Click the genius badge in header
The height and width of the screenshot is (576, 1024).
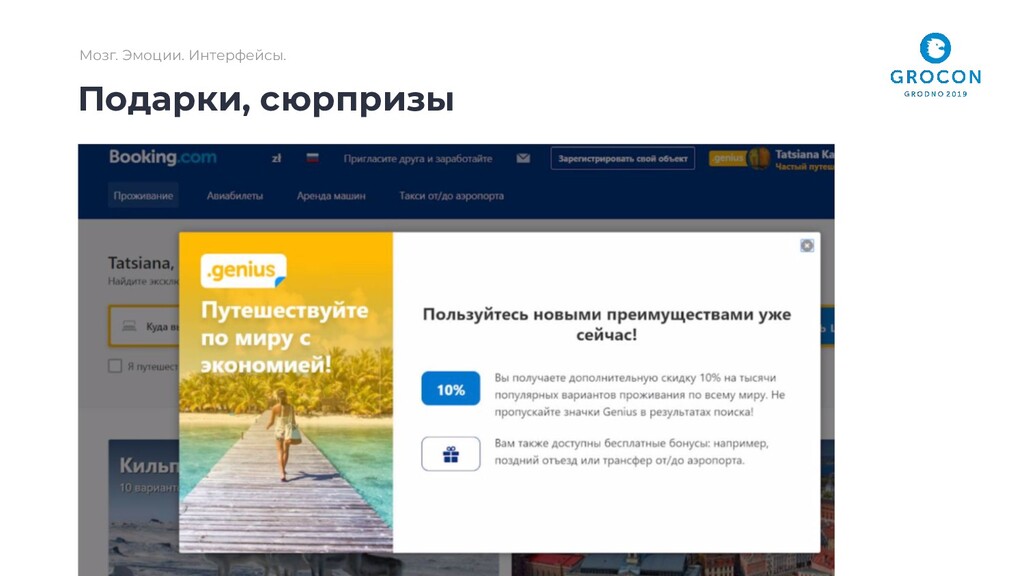728,159
